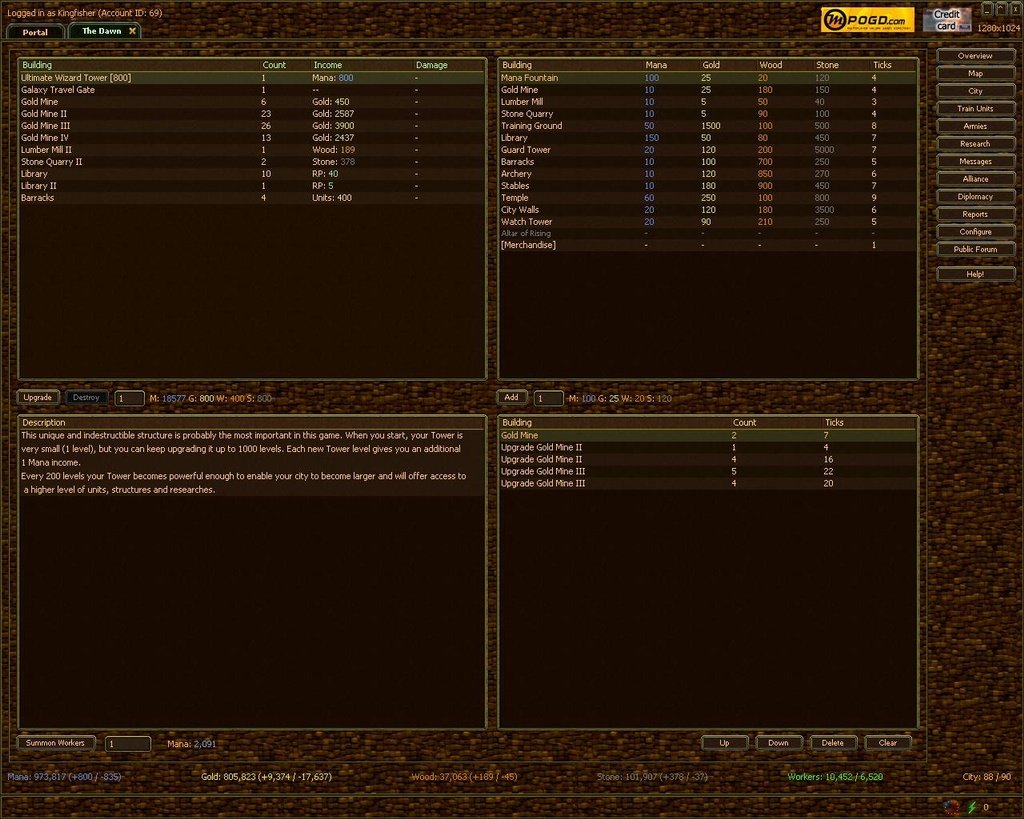Open the Diplomacy page
The height and width of the screenshot is (819, 1024).
click(x=975, y=197)
